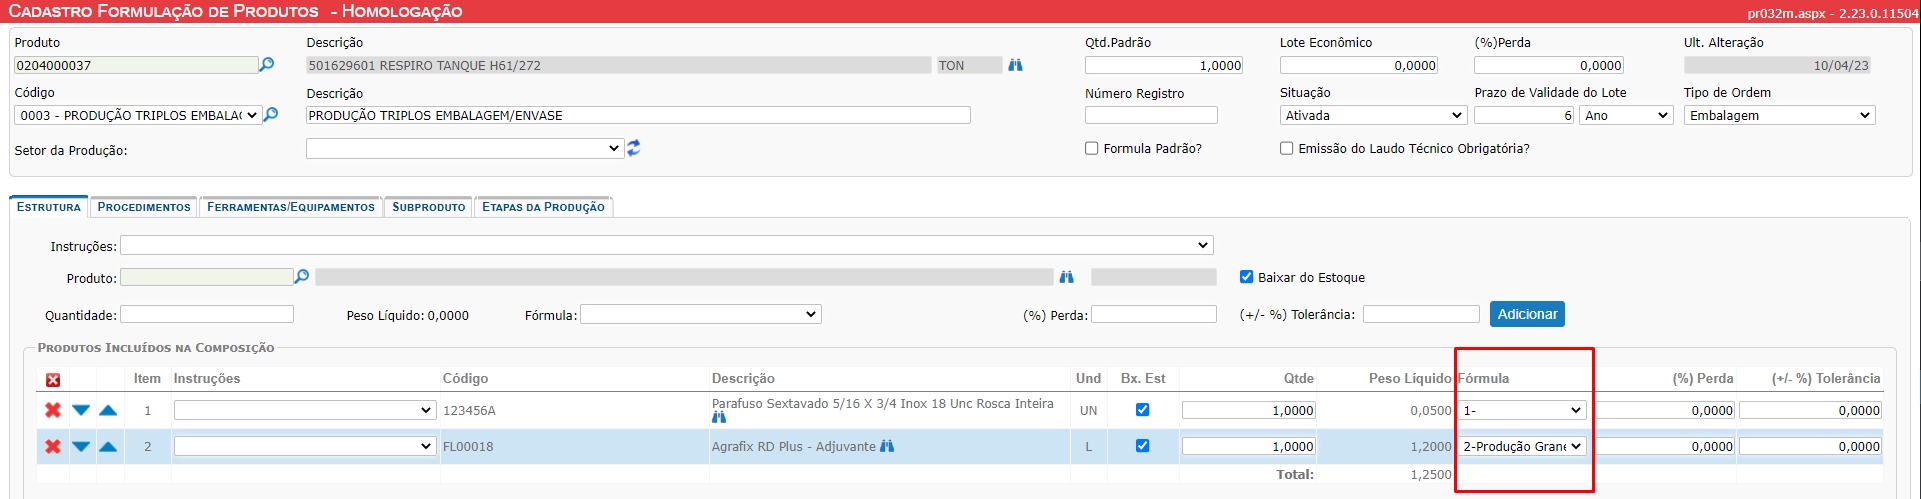
Task: Click Tolerância field of item 1
Action: tap(1811, 410)
